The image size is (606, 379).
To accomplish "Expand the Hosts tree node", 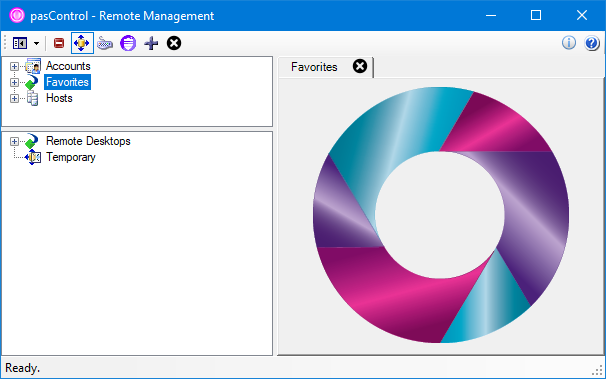I will click(x=14, y=99).
